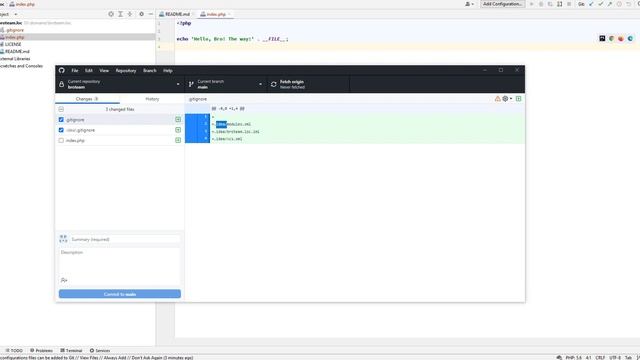Image resolution: width=640 pixels, height=360 pixels.
Task: Toggle the select-all changed files checkbox
Action: [61, 109]
